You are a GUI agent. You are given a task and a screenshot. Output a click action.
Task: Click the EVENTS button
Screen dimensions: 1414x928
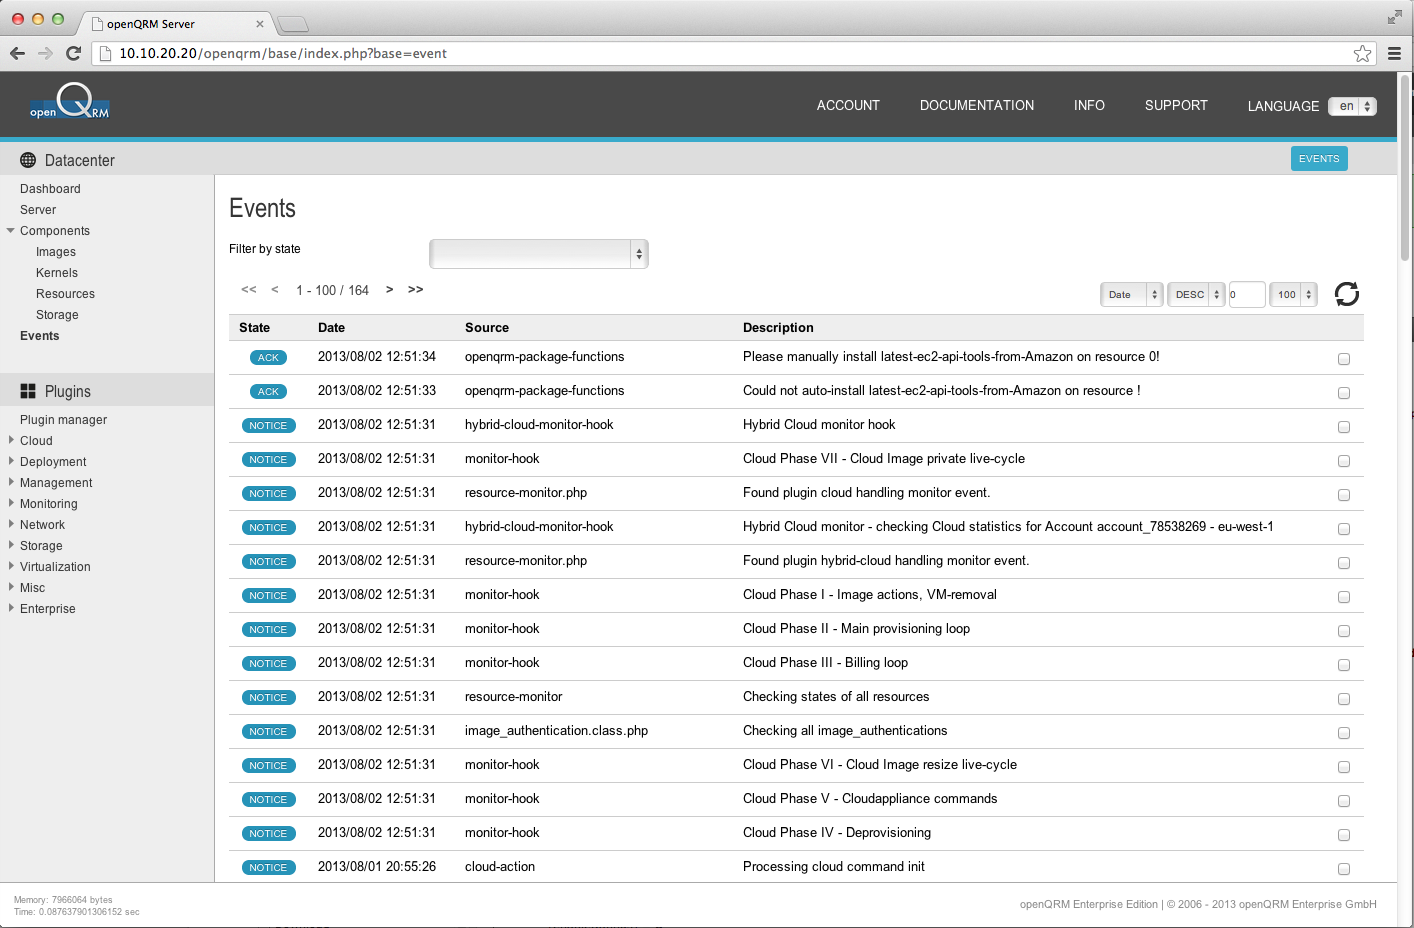(x=1319, y=158)
